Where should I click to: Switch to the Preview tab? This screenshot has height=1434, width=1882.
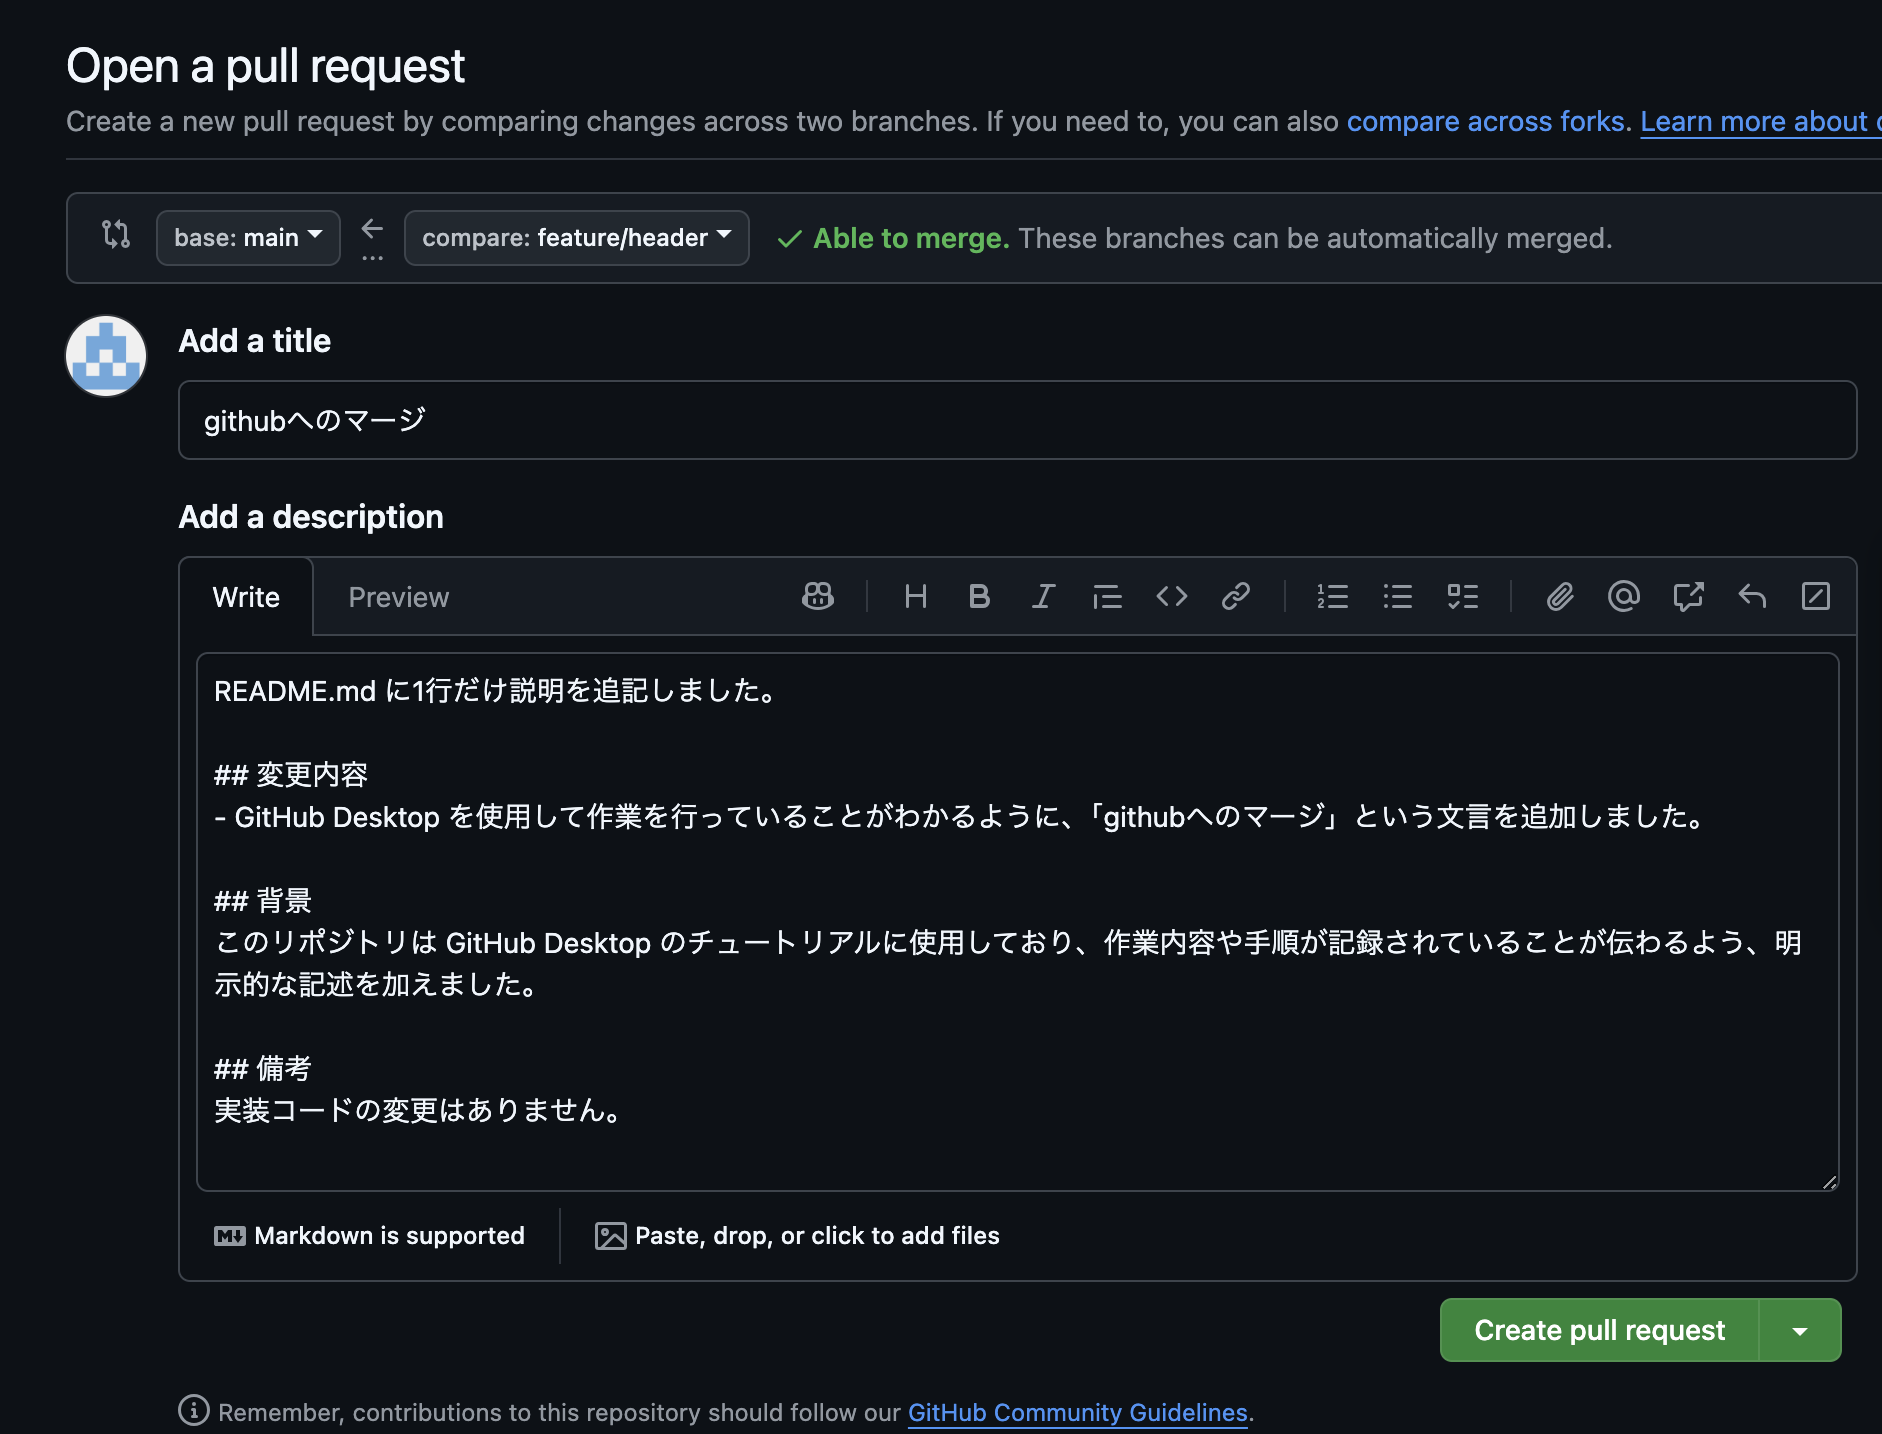tap(399, 597)
